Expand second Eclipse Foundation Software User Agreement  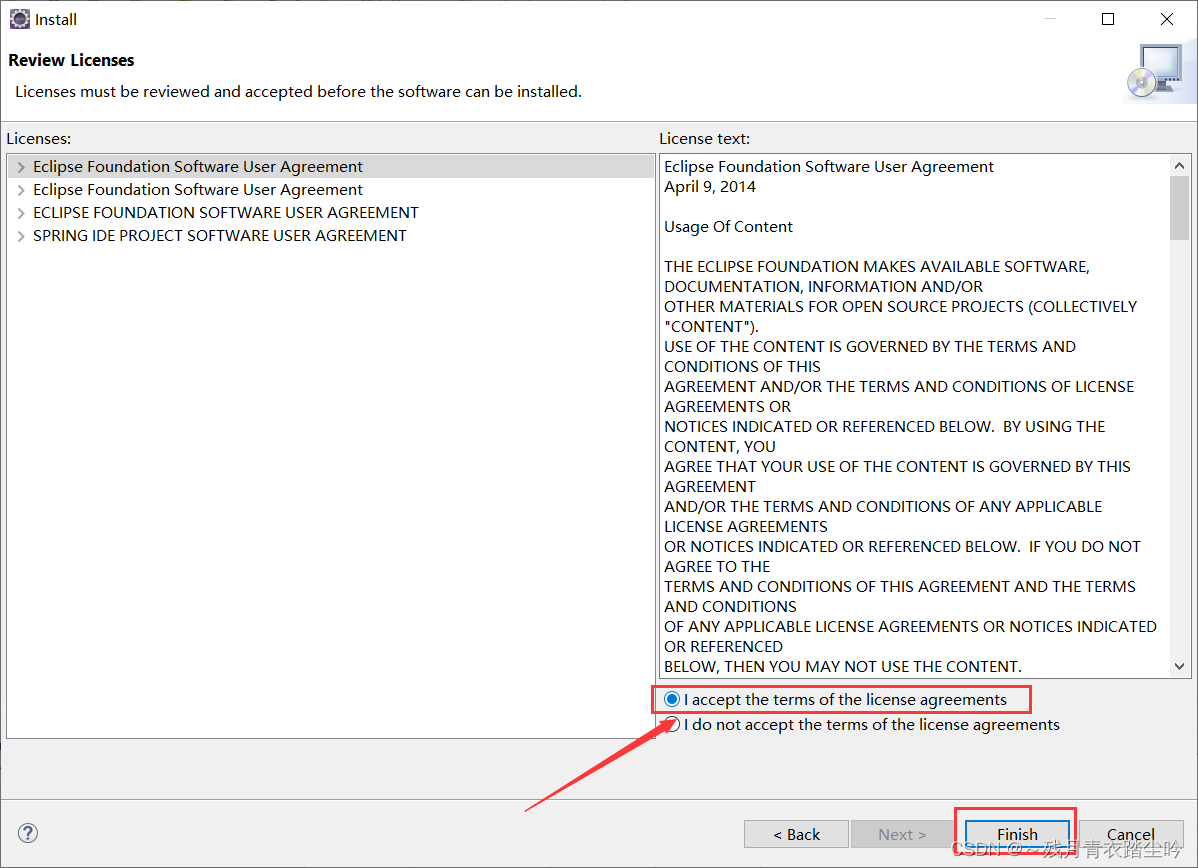[x=21, y=189]
